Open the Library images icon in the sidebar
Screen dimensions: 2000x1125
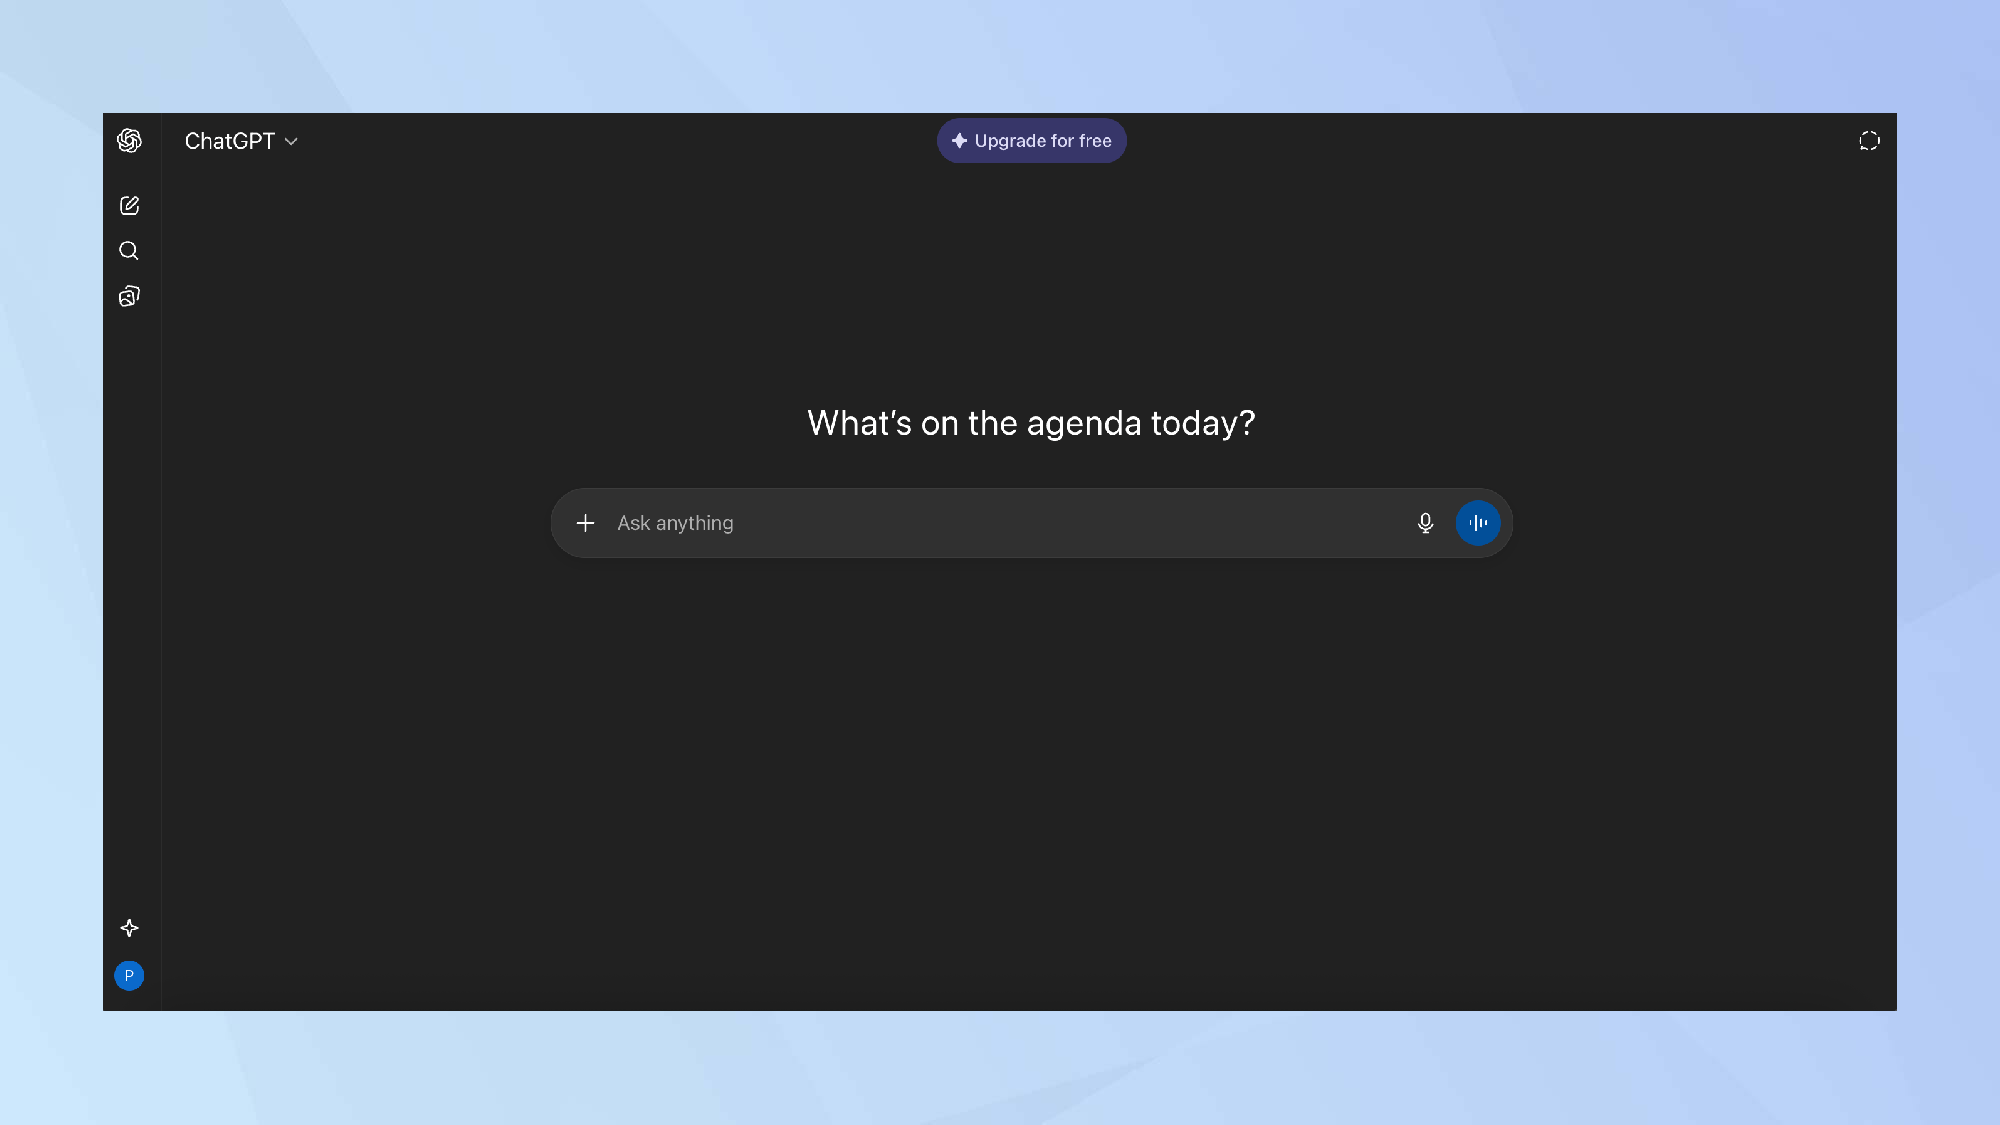tap(129, 296)
